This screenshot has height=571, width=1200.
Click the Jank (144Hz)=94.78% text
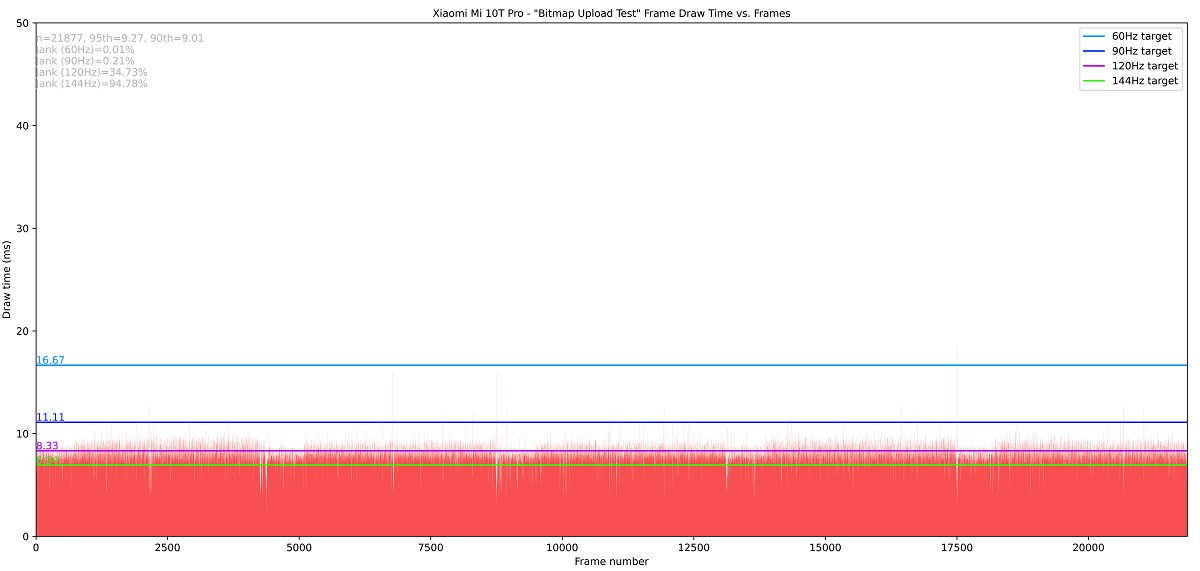tap(92, 84)
